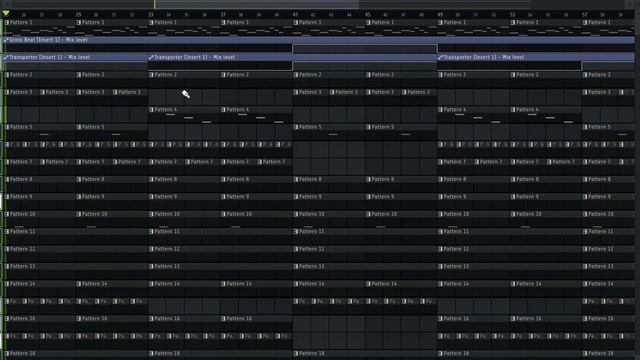Select the Pattern 12 clip title at bar 57

point(600,249)
